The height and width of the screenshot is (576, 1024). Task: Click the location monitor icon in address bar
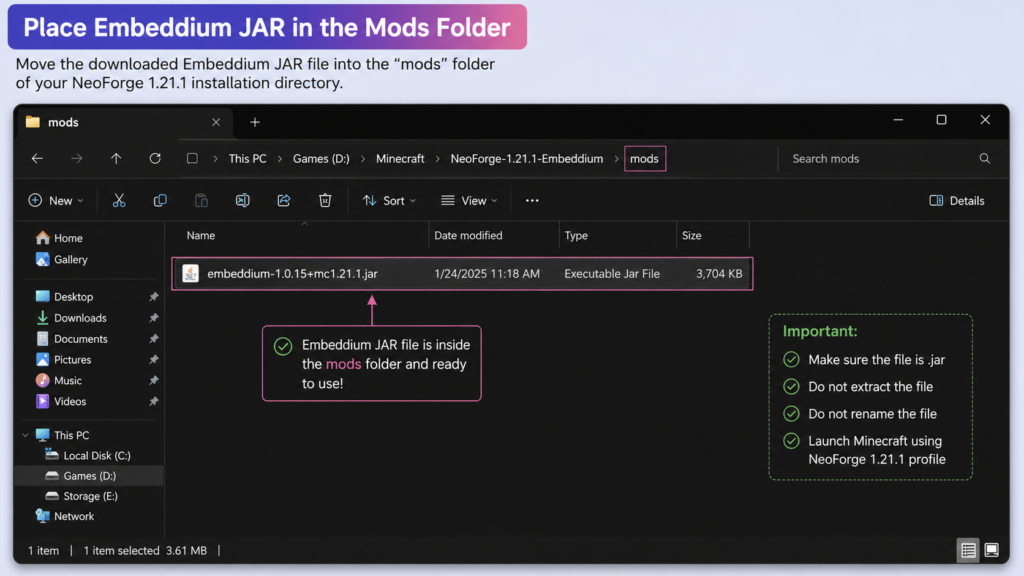pyautogui.click(x=192, y=159)
